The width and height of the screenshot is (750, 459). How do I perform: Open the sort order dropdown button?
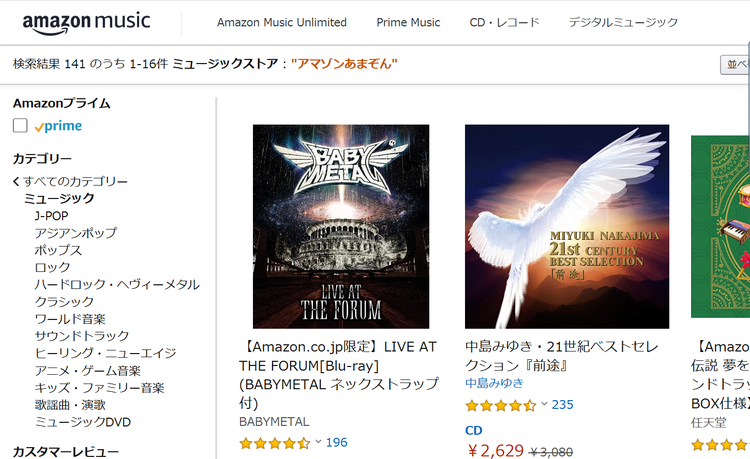click(x=735, y=65)
